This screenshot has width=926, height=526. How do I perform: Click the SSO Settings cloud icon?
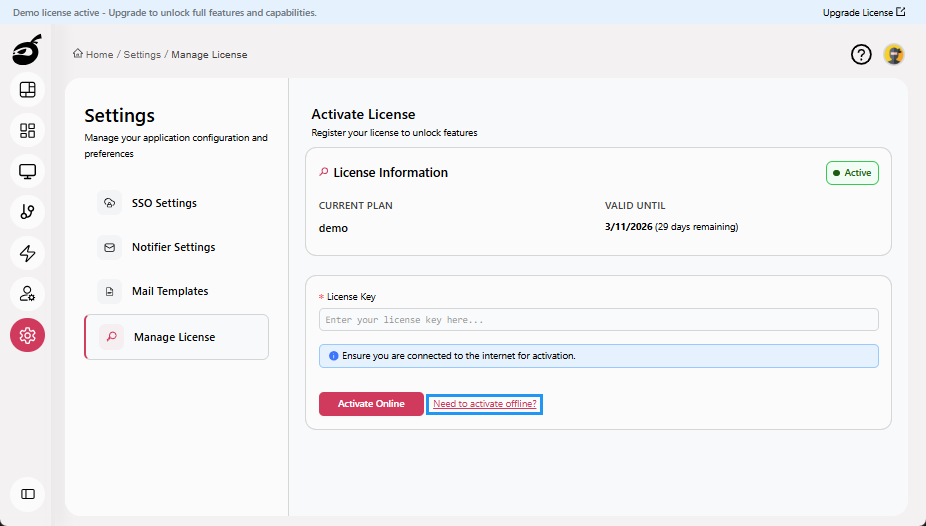(x=109, y=203)
